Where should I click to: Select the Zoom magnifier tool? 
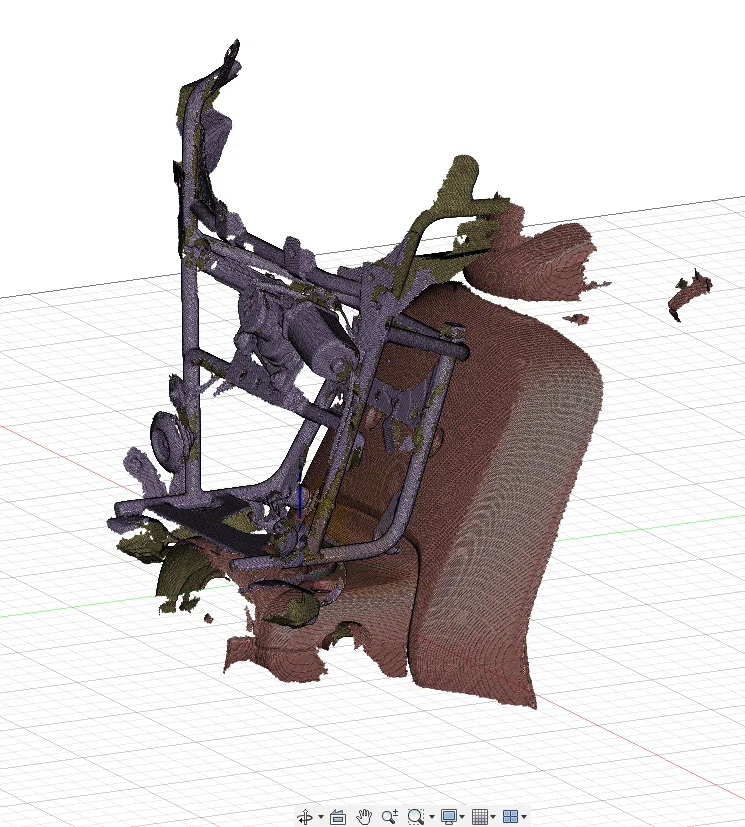click(x=390, y=817)
